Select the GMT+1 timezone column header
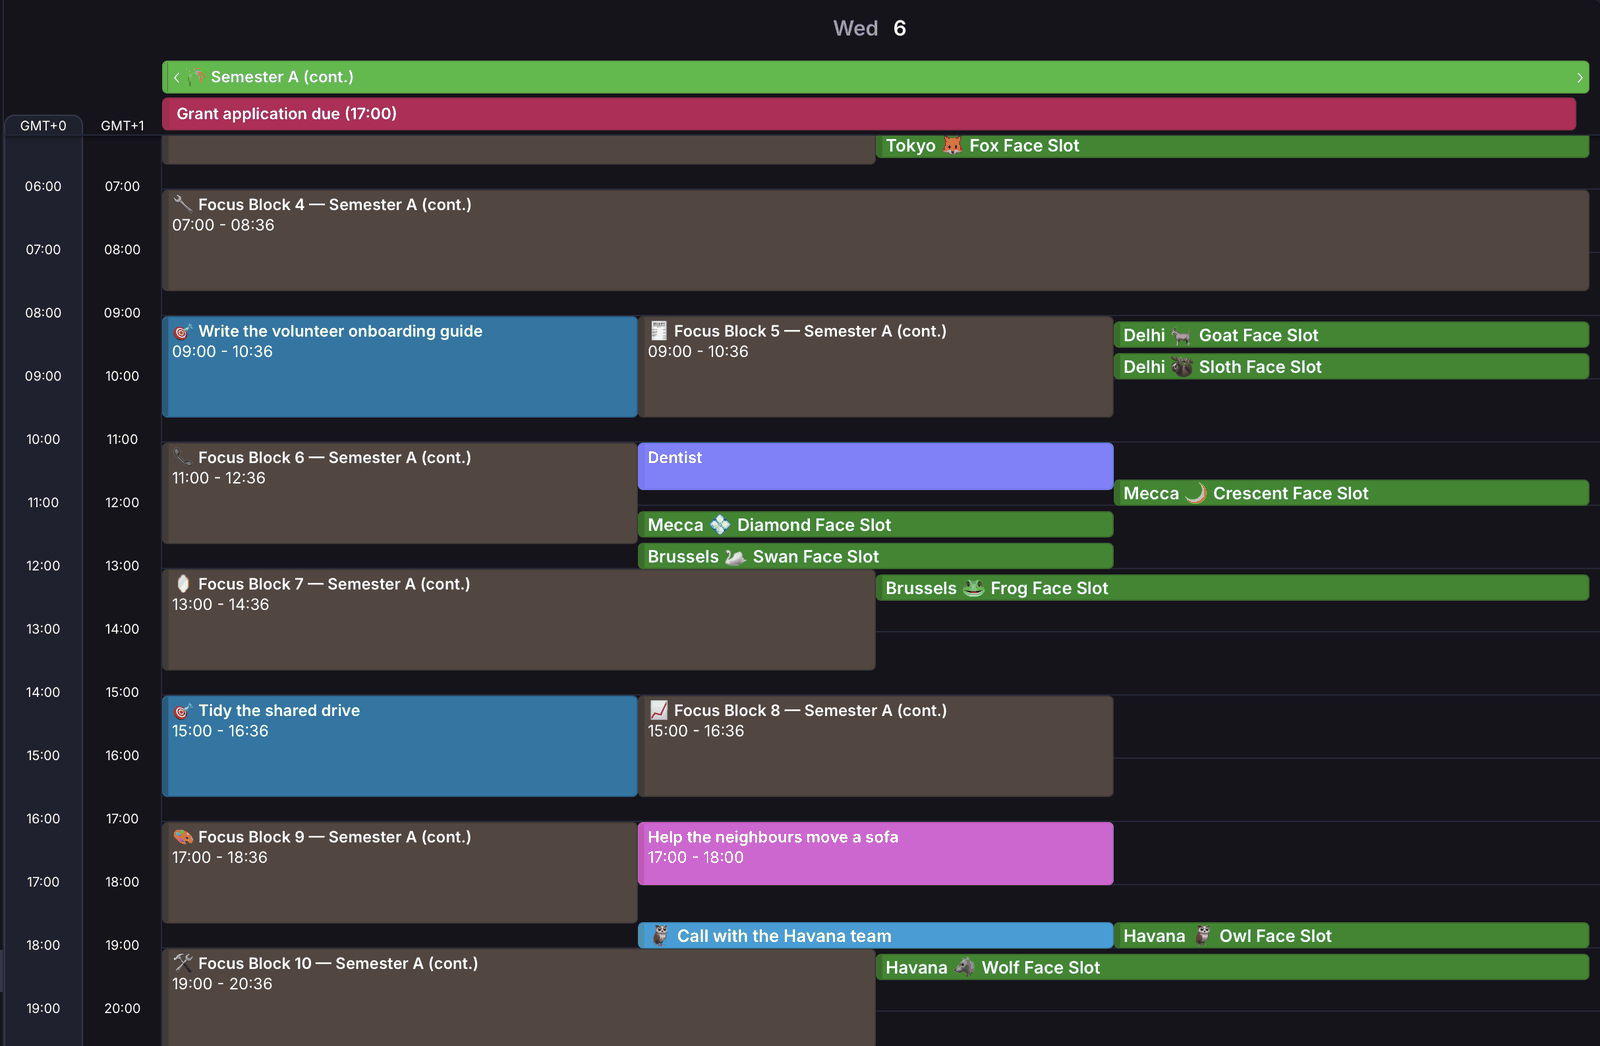 tap(122, 126)
